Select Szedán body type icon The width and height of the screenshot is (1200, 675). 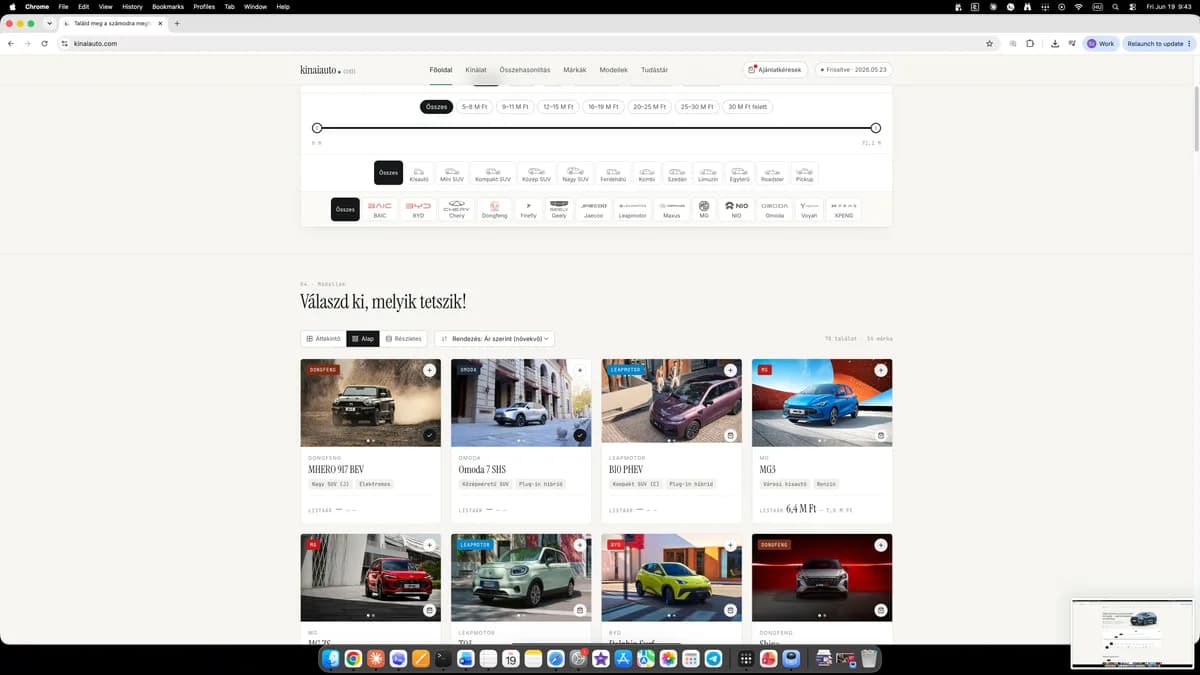[x=677, y=174]
